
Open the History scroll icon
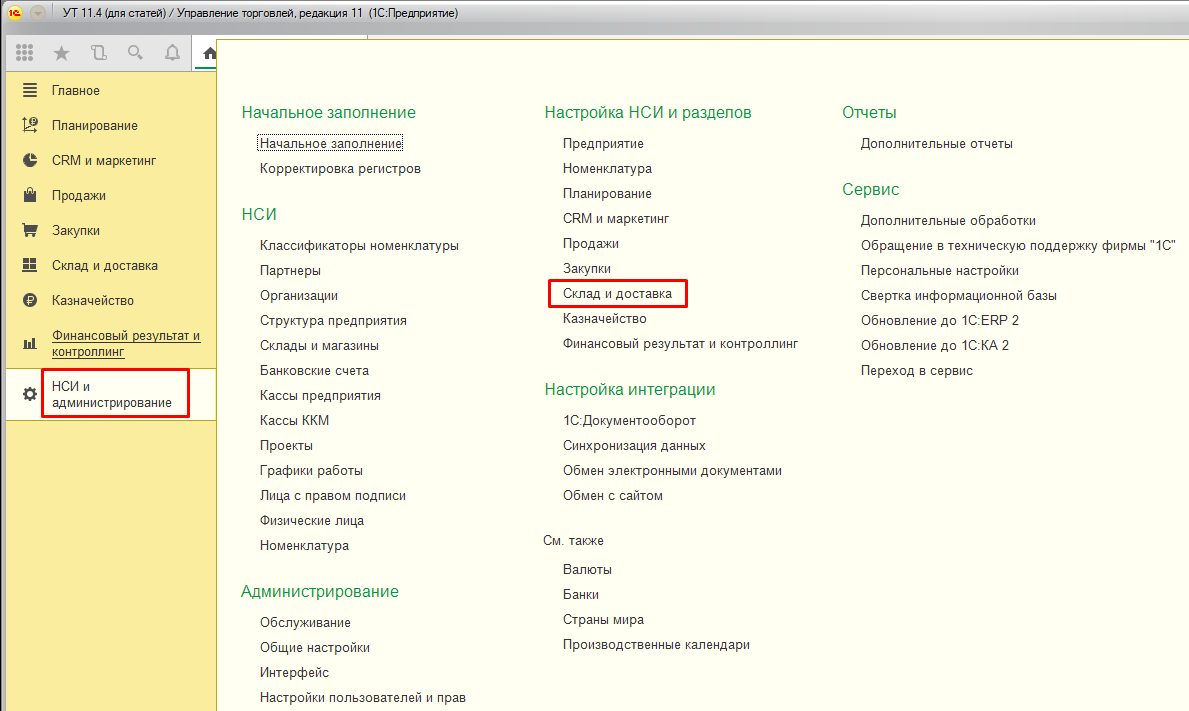(98, 53)
